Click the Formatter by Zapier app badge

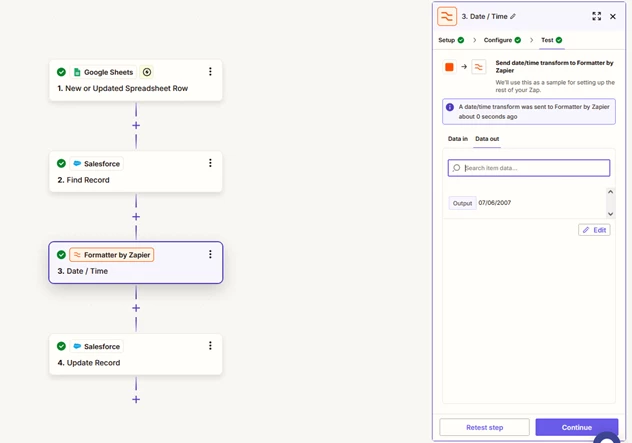click(112, 255)
